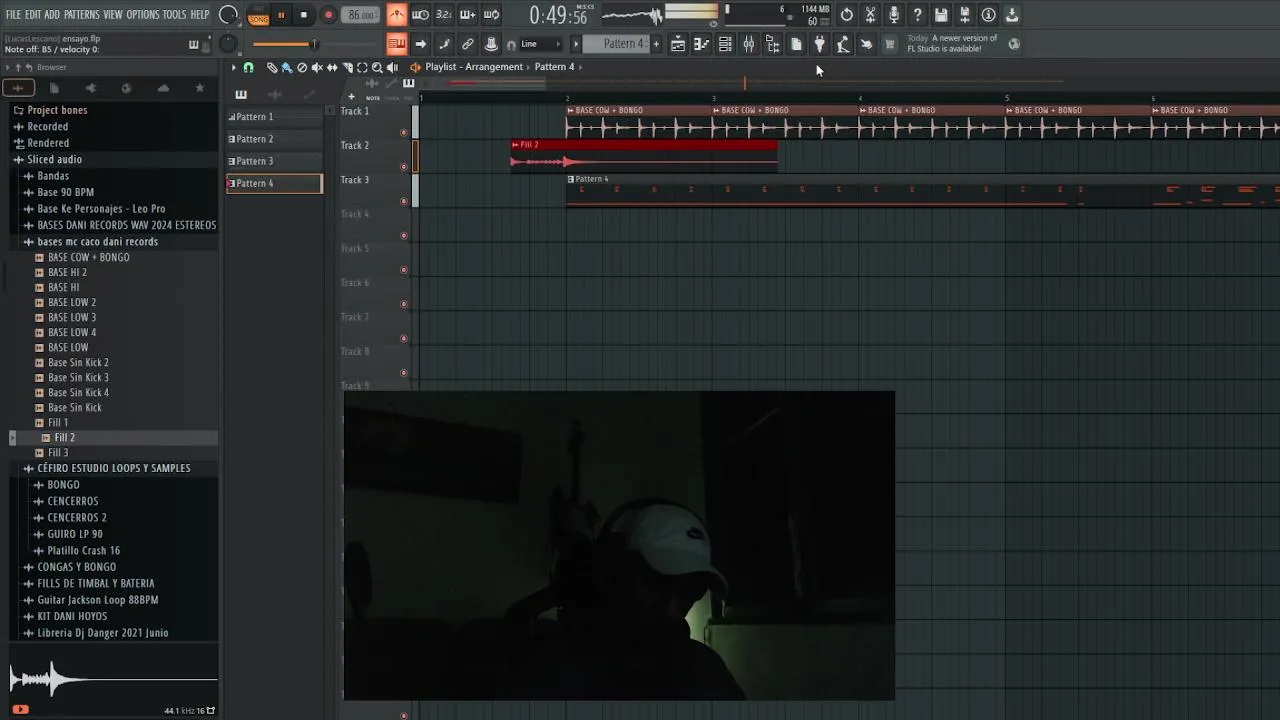Save project with the floppy disk icon
This screenshot has height=720, width=1280.
pyautogui.click(x=941, y=15)
